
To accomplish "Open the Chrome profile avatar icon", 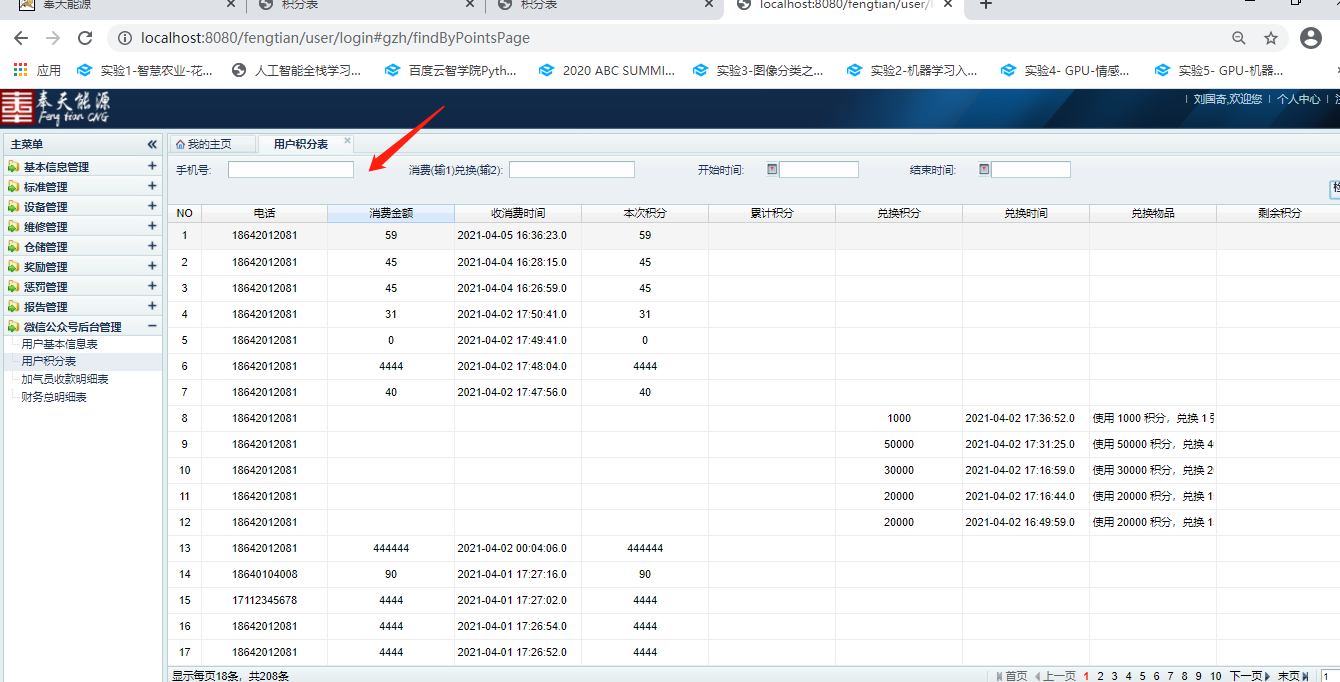I will (1310, 38).
